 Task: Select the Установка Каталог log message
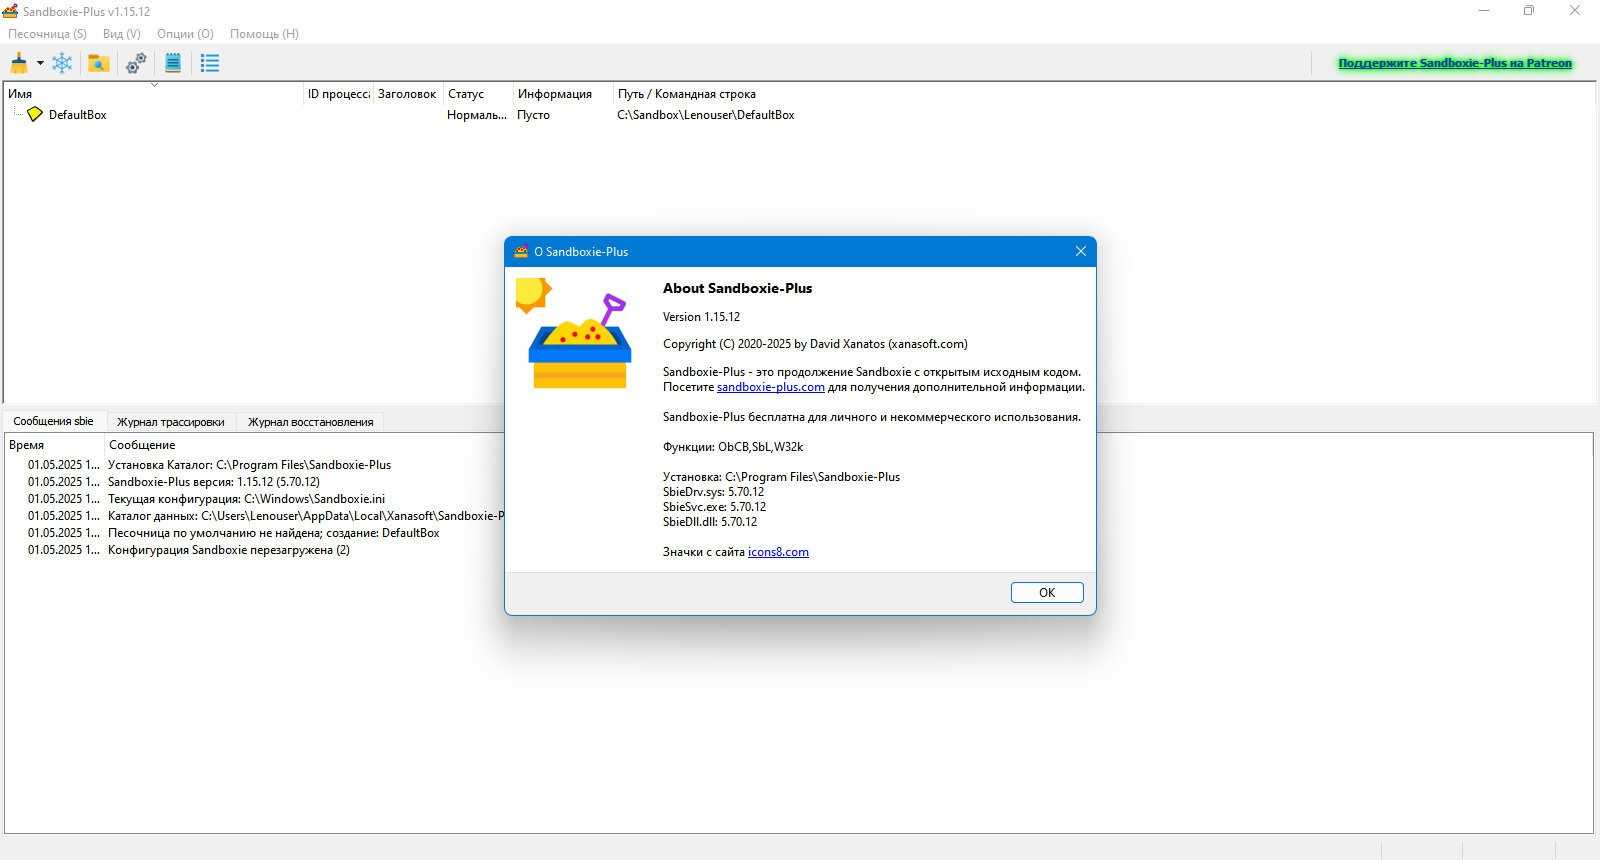coord(249,465)
